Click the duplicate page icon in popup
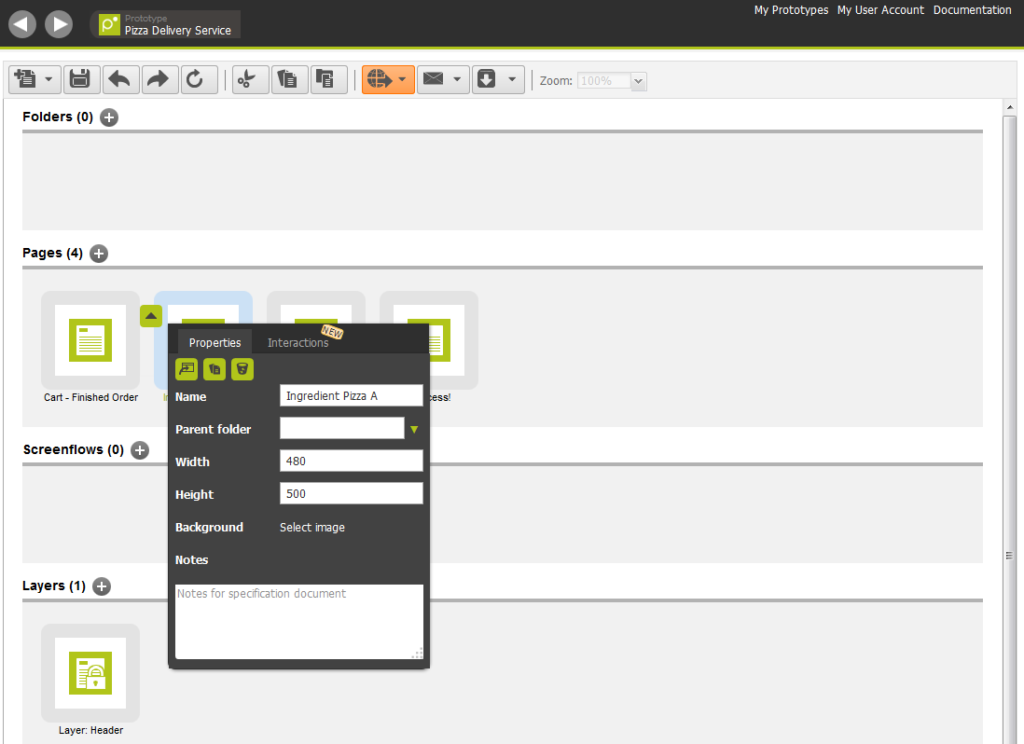This screenshot has width=1024, height=744. pos(214,369)
